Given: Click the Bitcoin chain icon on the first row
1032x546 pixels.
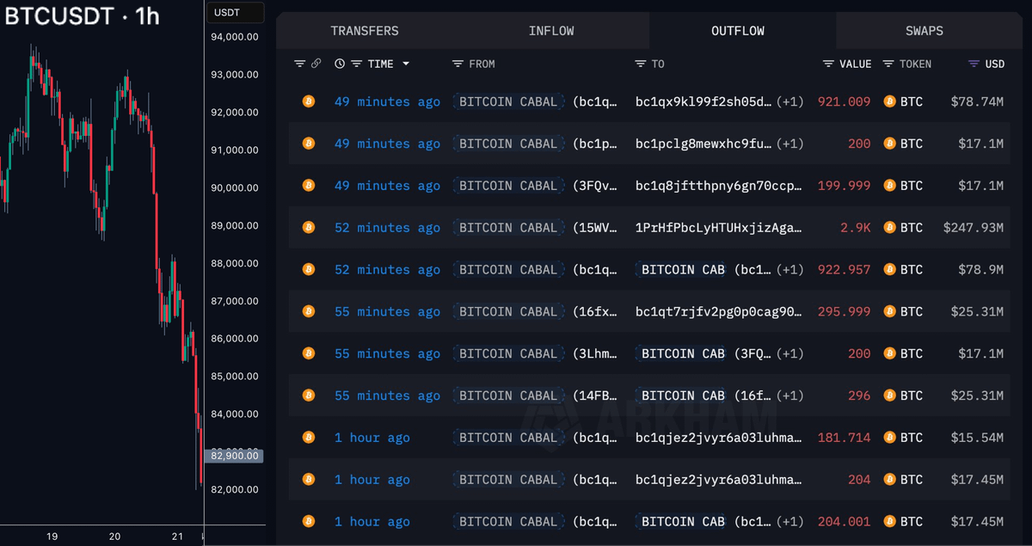Looking at the screenshot, I should (x=308, y=102).
